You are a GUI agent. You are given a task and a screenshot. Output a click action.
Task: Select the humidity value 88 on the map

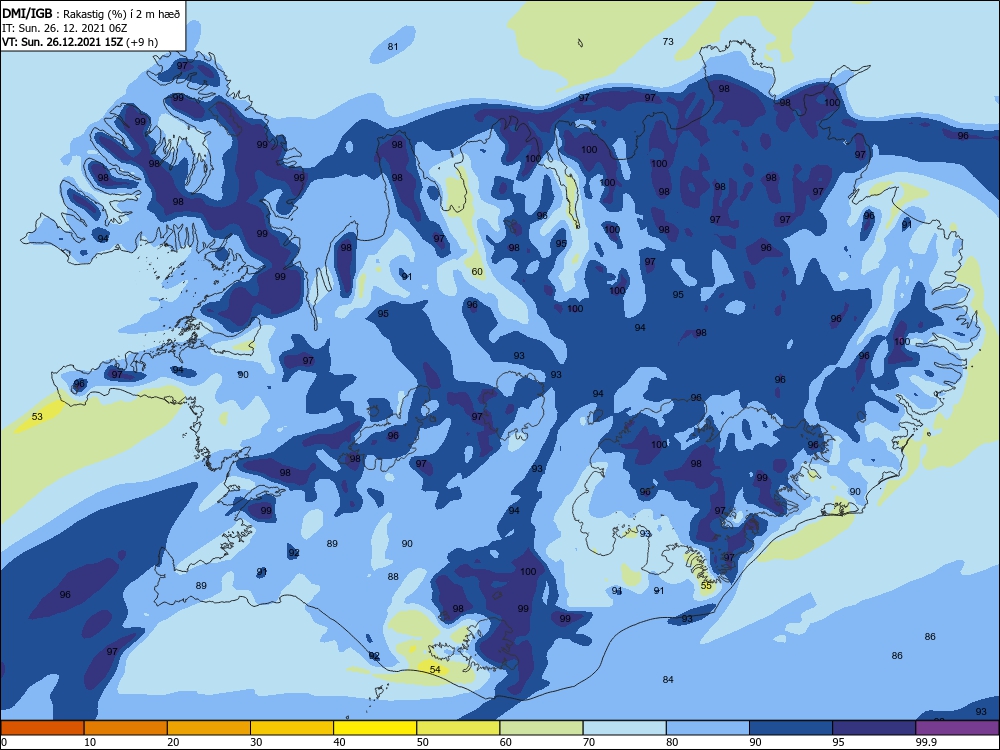click(393, 577)
